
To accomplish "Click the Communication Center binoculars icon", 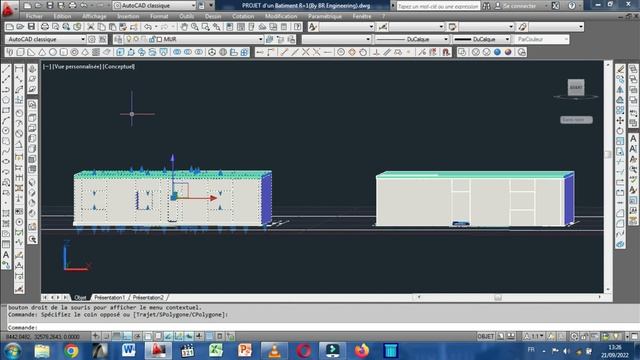I will pyautogui.click(x=486, y=6).
